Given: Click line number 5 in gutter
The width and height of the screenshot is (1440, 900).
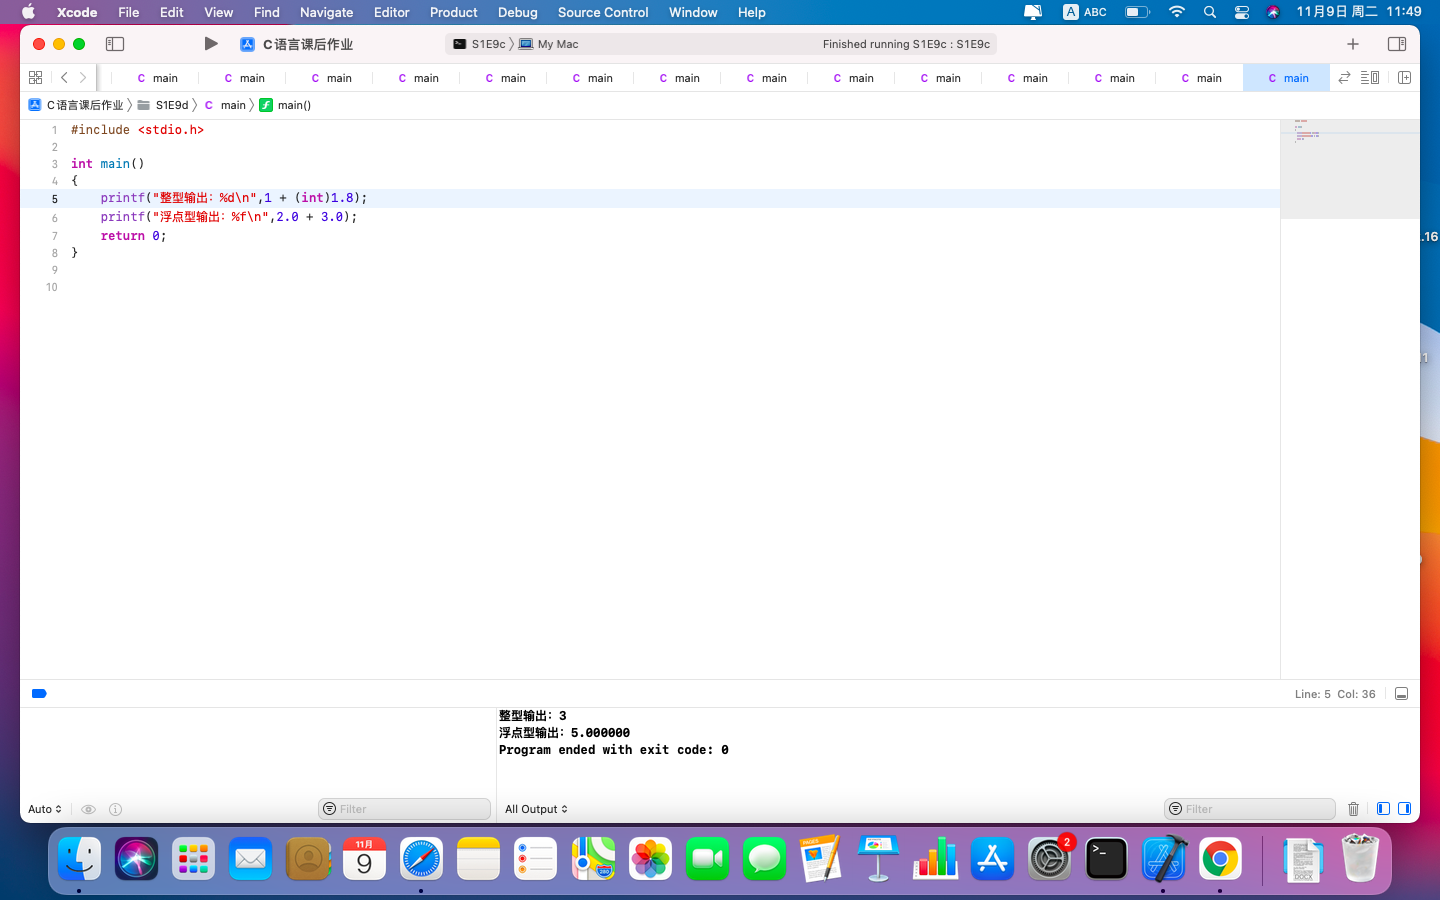Looking at the screenshot, I should coord(55,199).
